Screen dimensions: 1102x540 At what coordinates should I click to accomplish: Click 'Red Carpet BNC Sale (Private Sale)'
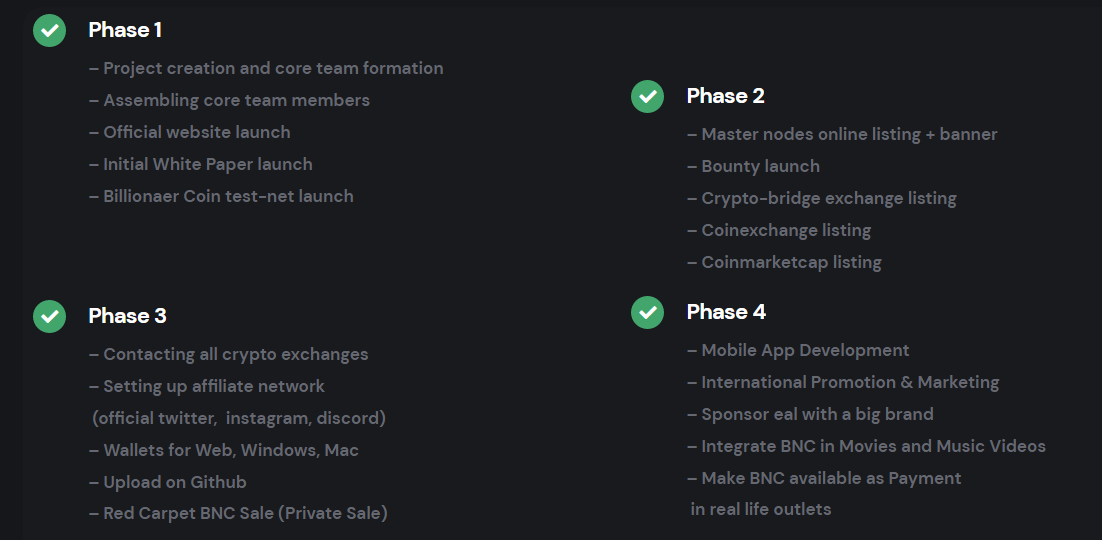coord(238,513)
